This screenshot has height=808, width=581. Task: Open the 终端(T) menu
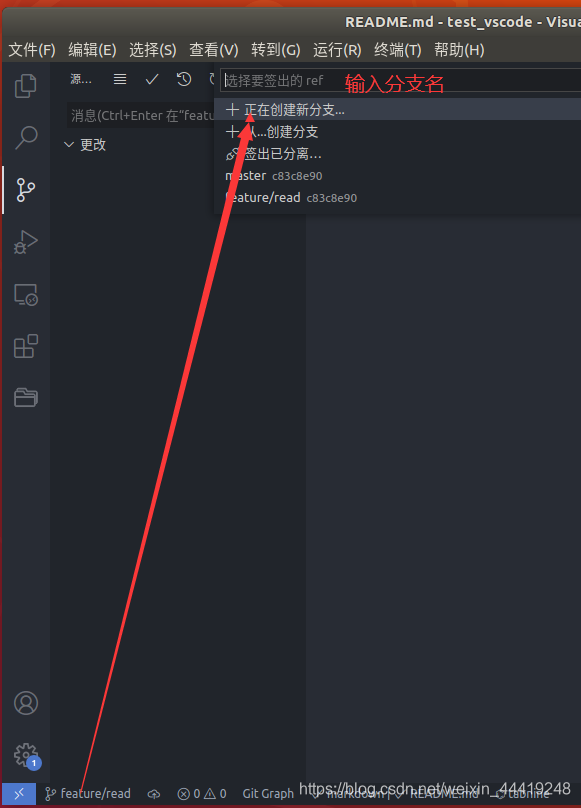coord(397,50)
